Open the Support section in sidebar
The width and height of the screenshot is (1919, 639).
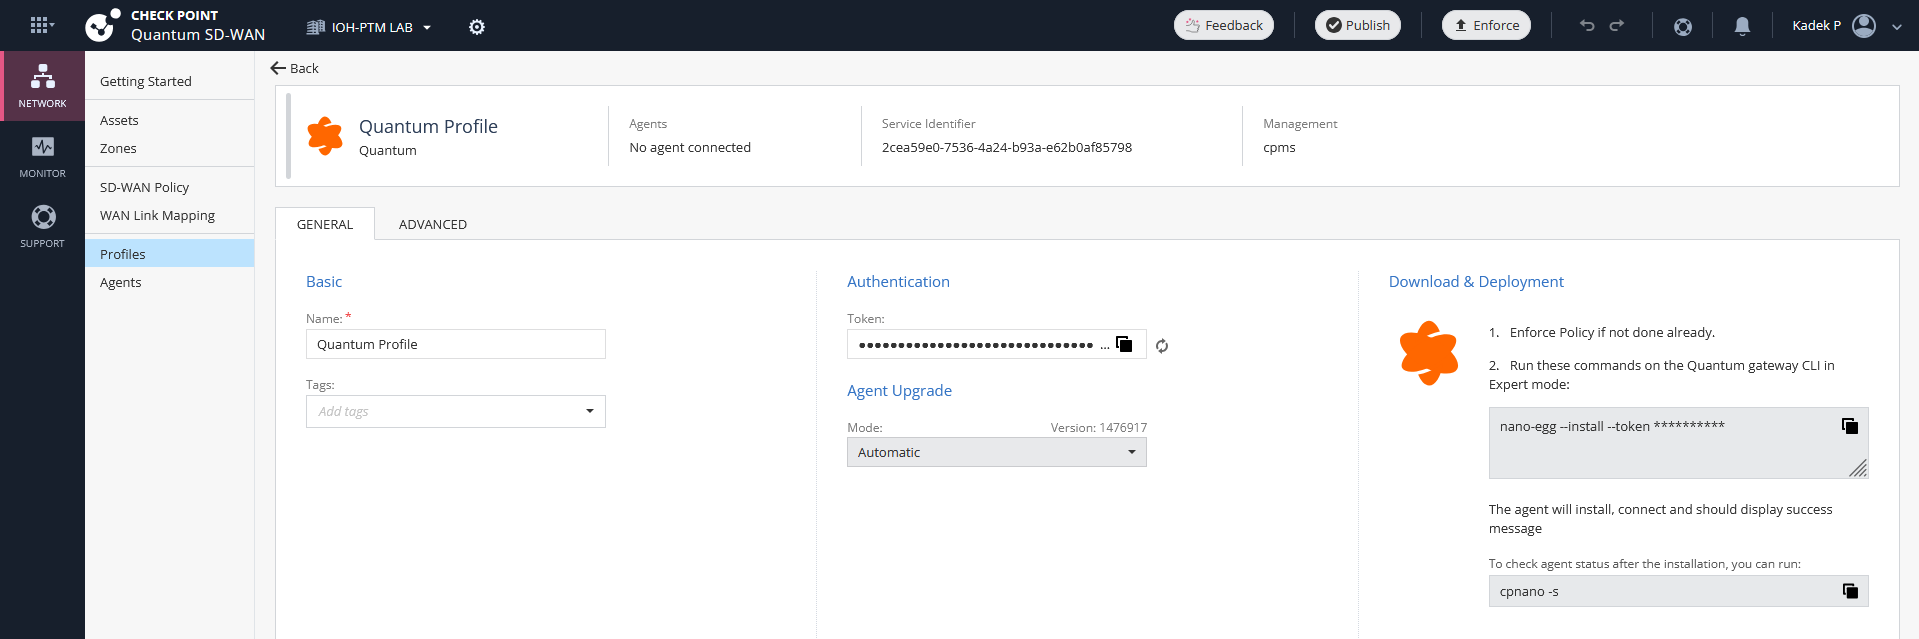click(42, 226)
